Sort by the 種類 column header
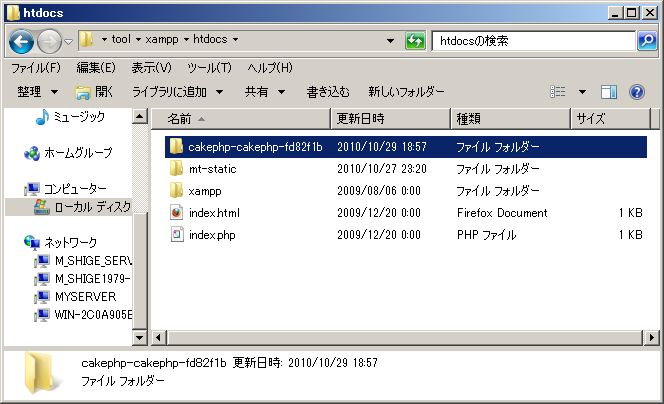664x404 pixels. (510, 119)
